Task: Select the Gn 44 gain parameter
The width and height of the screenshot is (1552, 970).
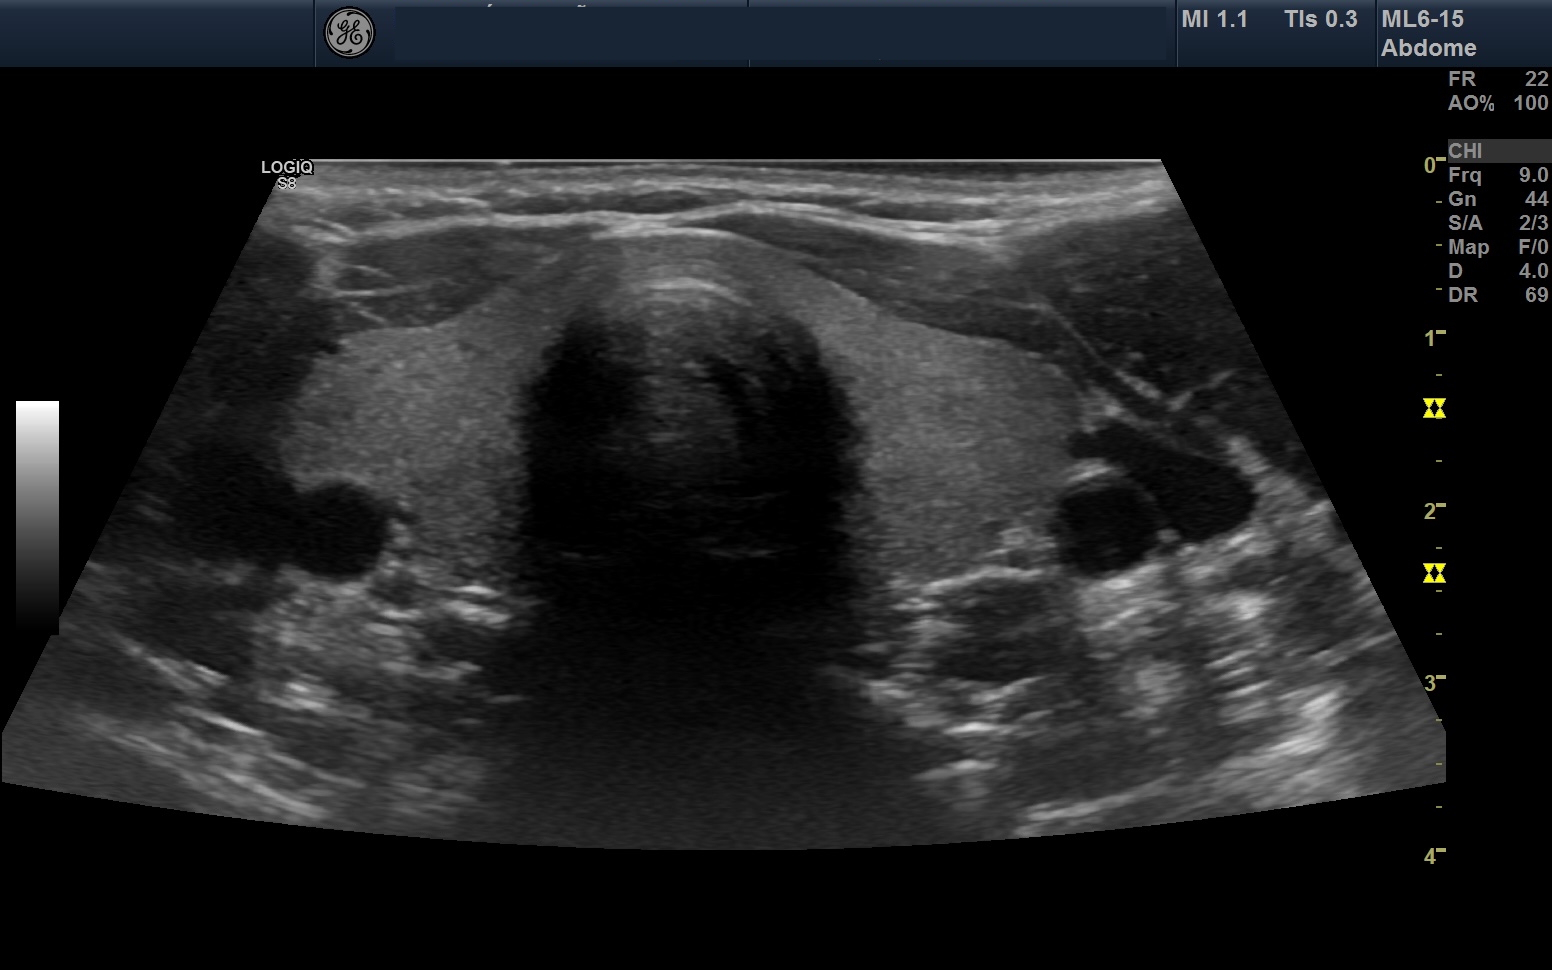Action: click(1497, 199)
